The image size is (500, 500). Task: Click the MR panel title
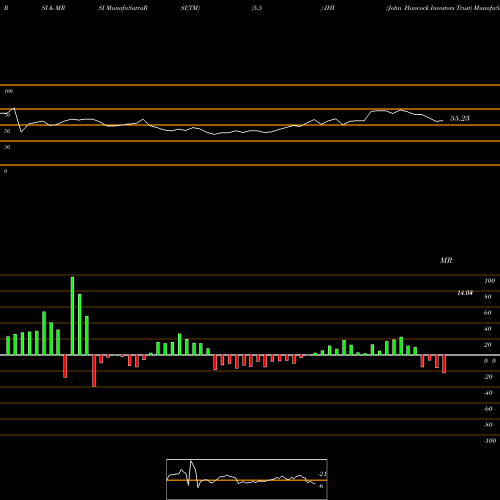pyautogui.click(x=446, y=260)
